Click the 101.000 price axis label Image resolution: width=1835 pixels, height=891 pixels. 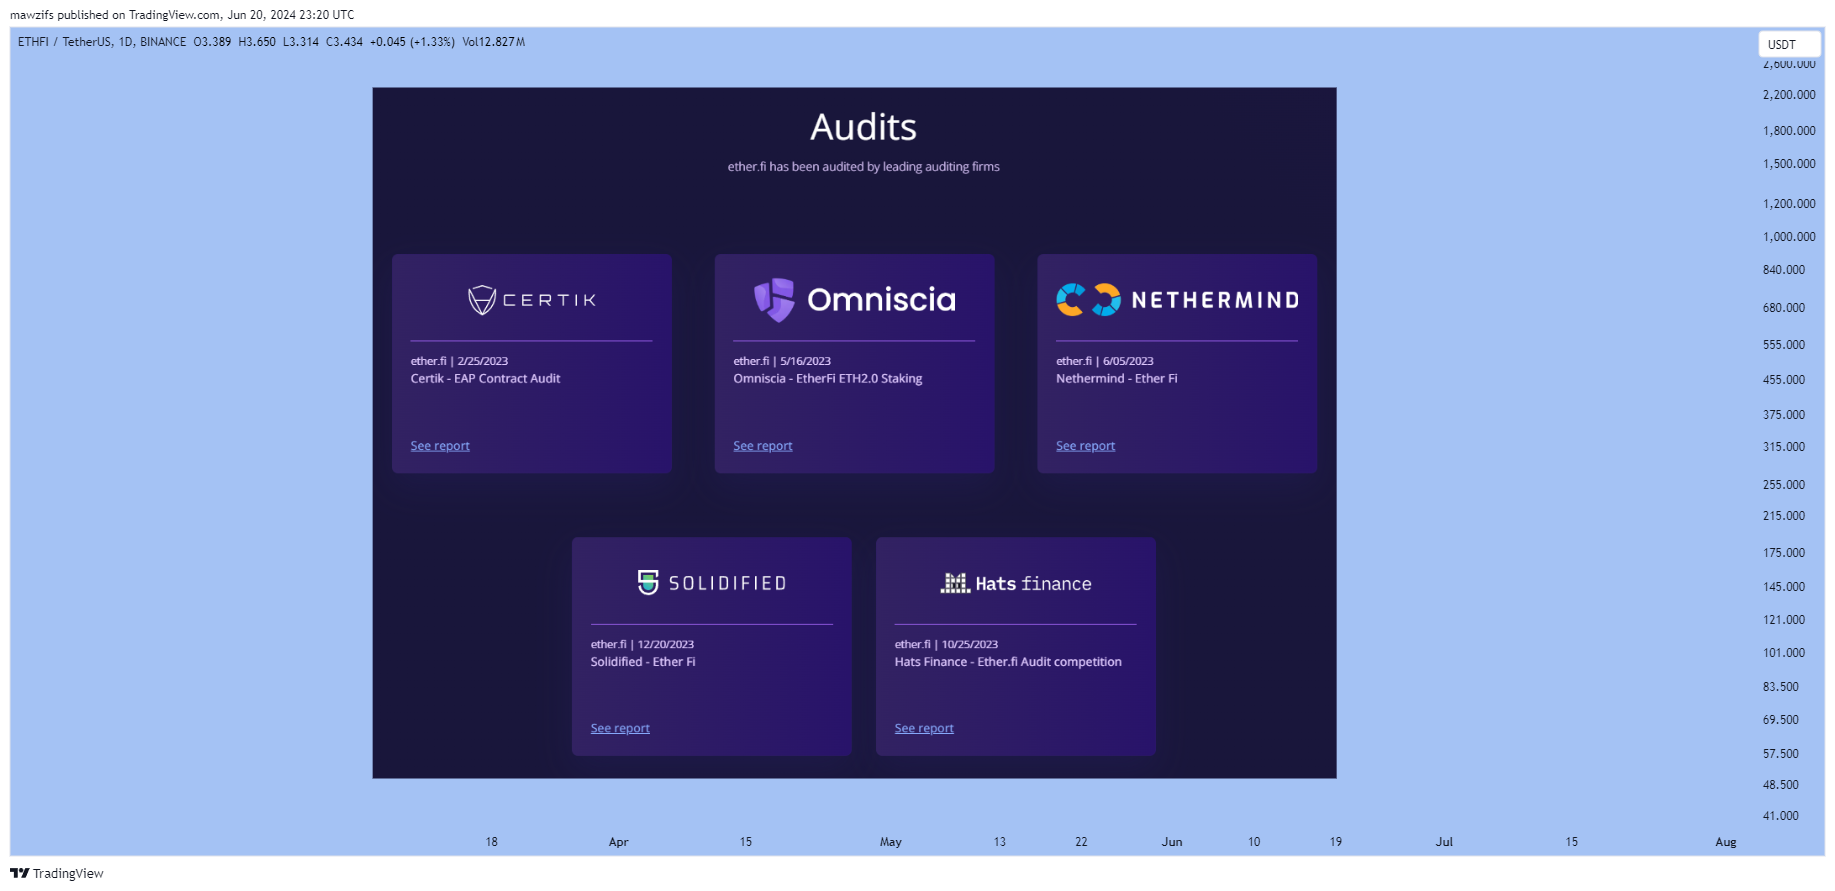point(1784,653)
